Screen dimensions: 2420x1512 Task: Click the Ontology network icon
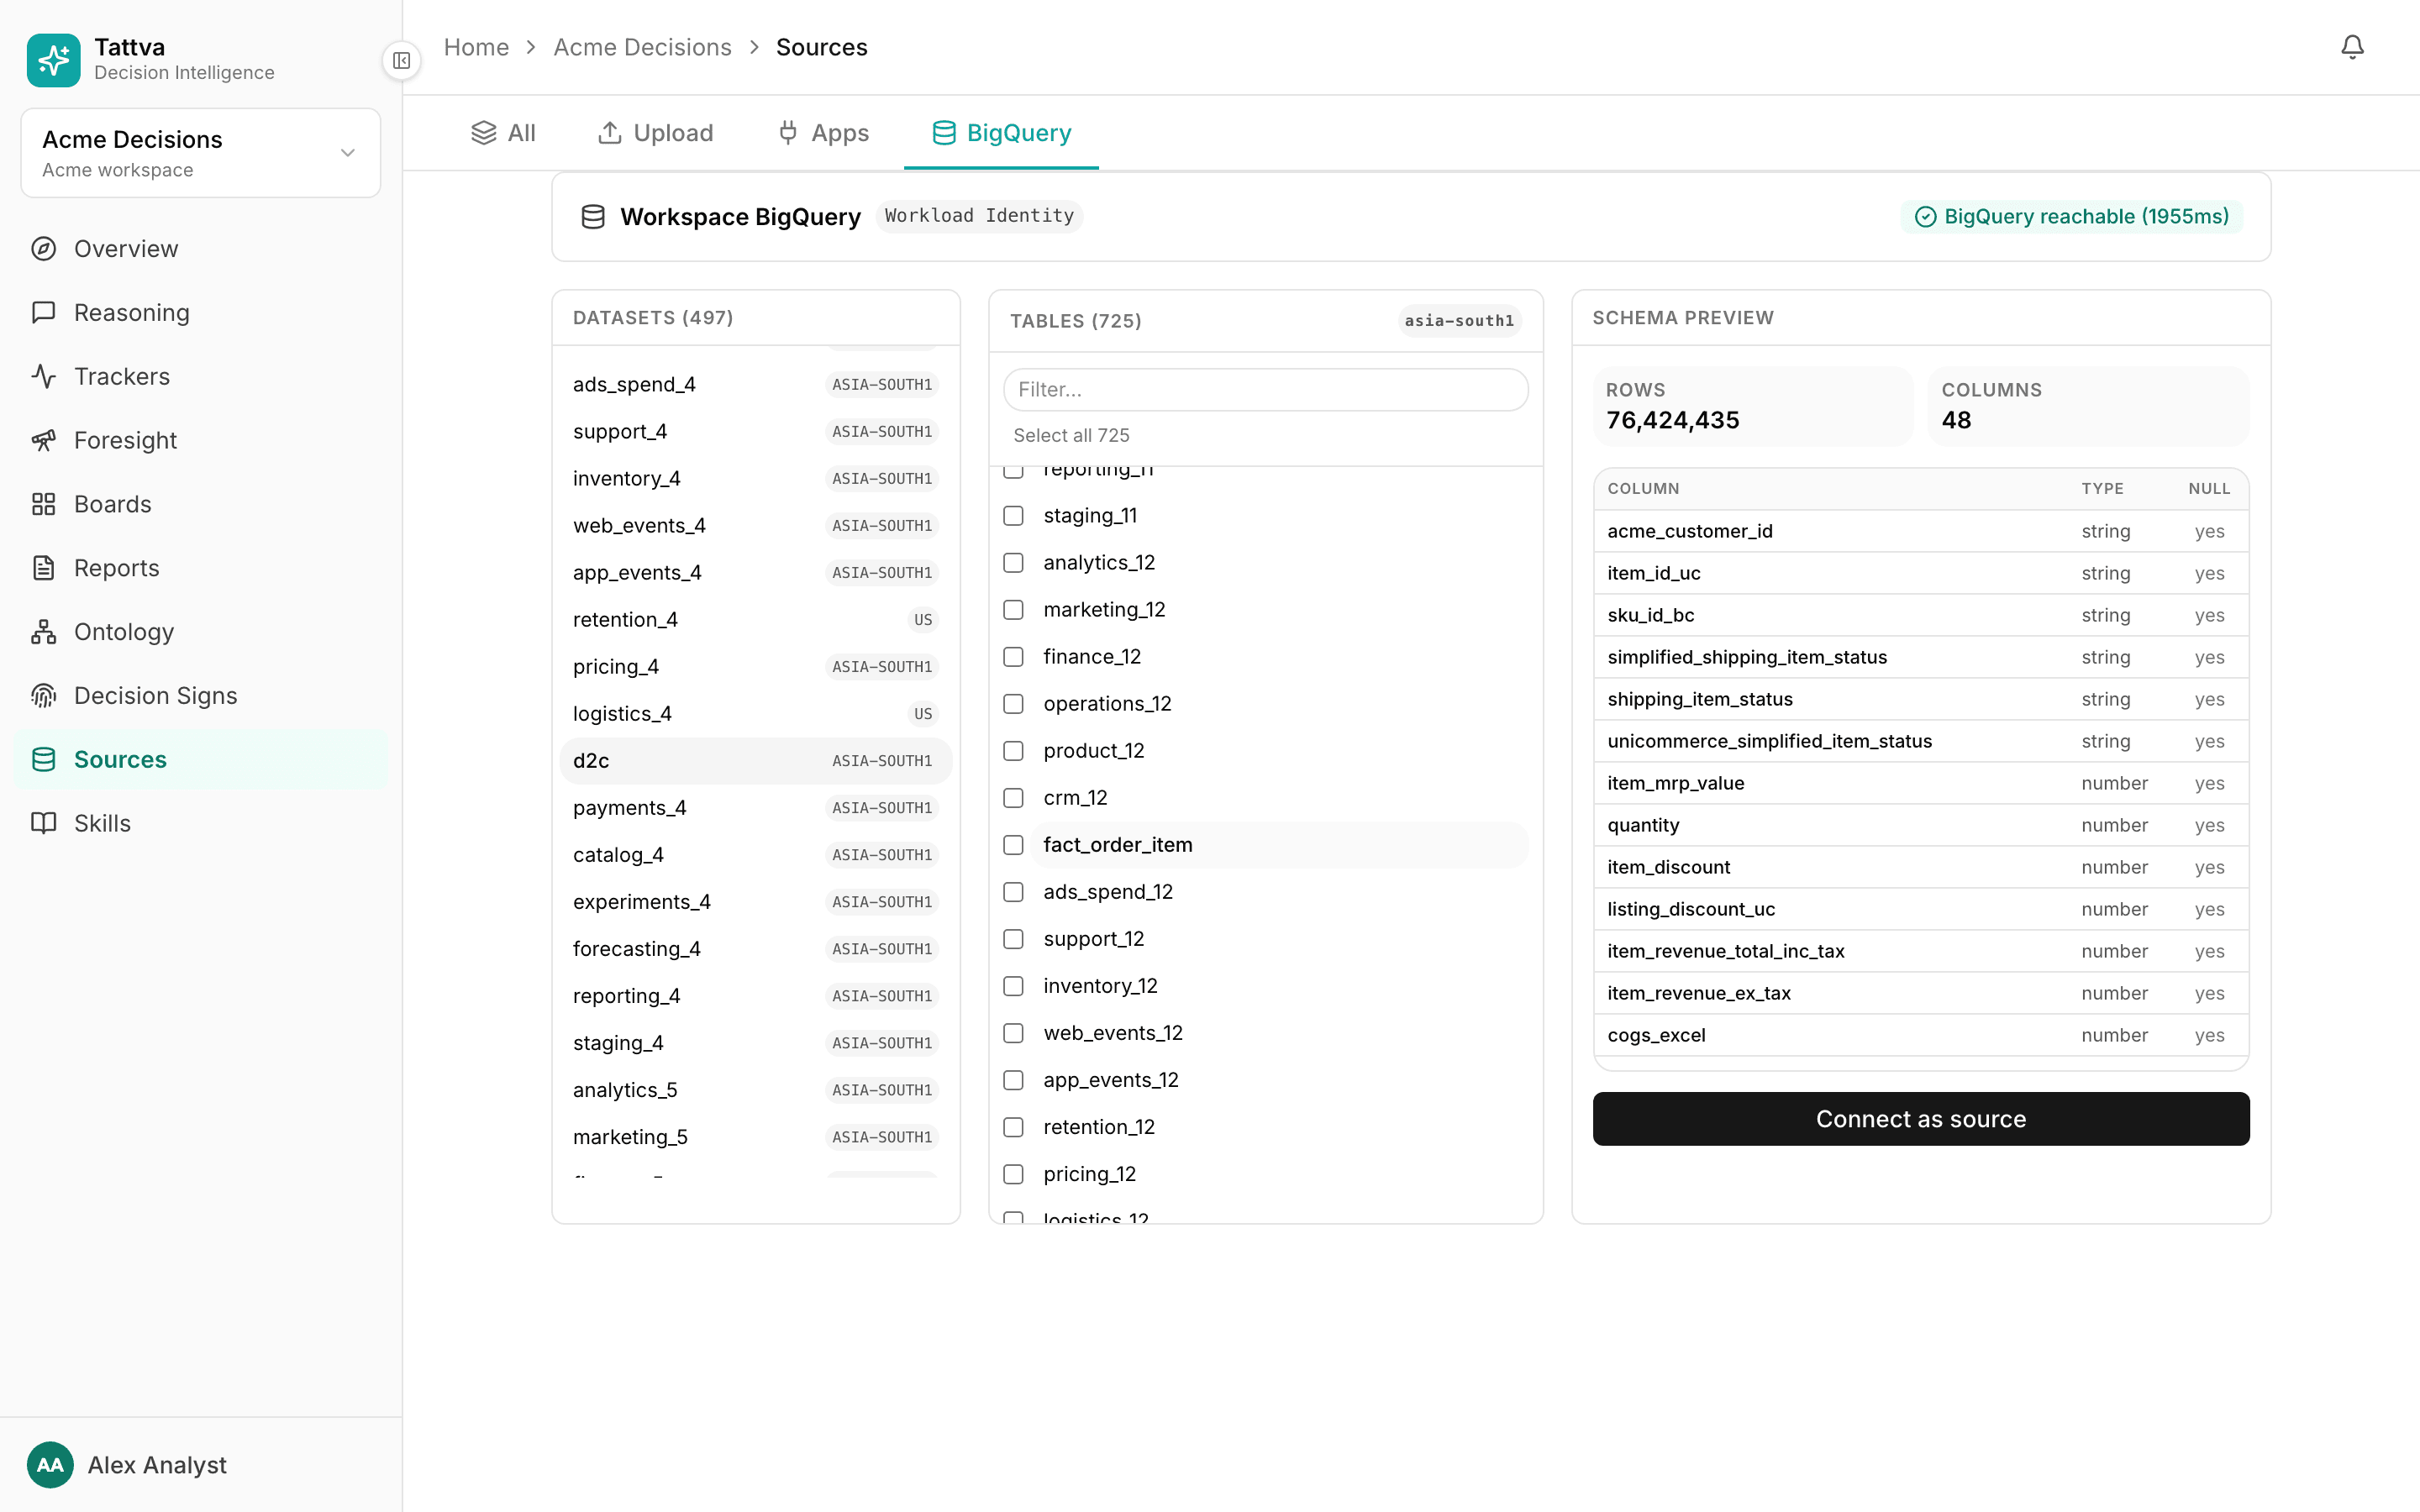pos(43,632)
